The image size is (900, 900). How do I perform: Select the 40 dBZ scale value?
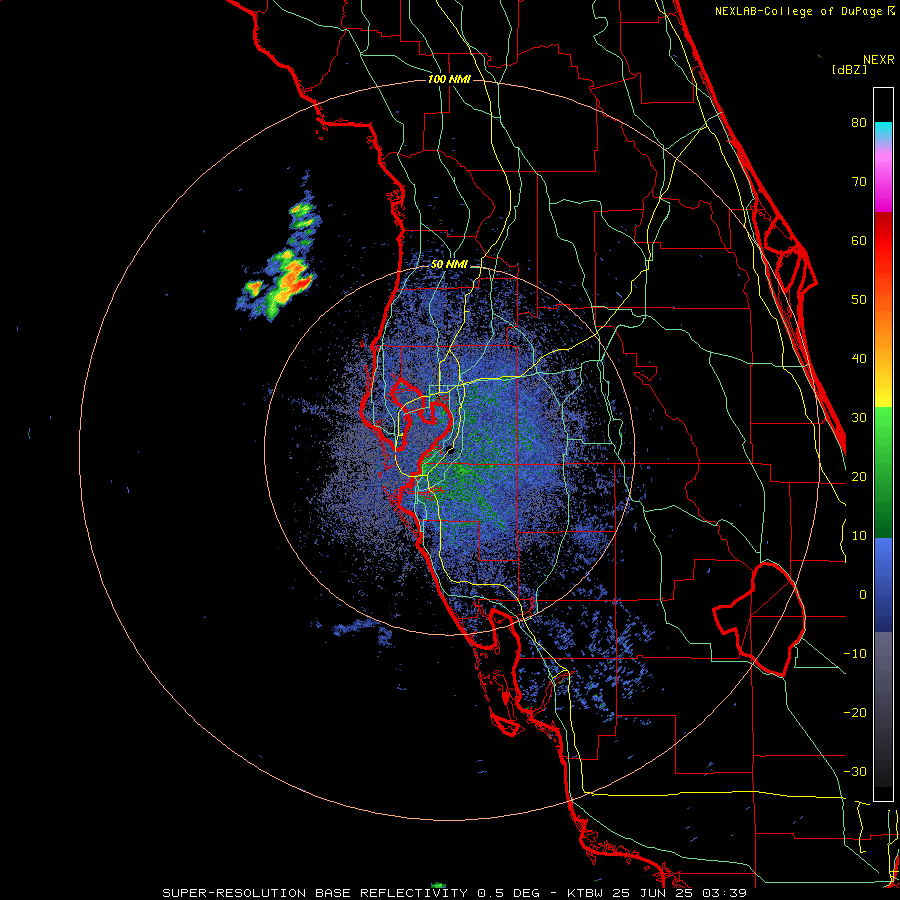pyautogui.click(x=858, y=359)
